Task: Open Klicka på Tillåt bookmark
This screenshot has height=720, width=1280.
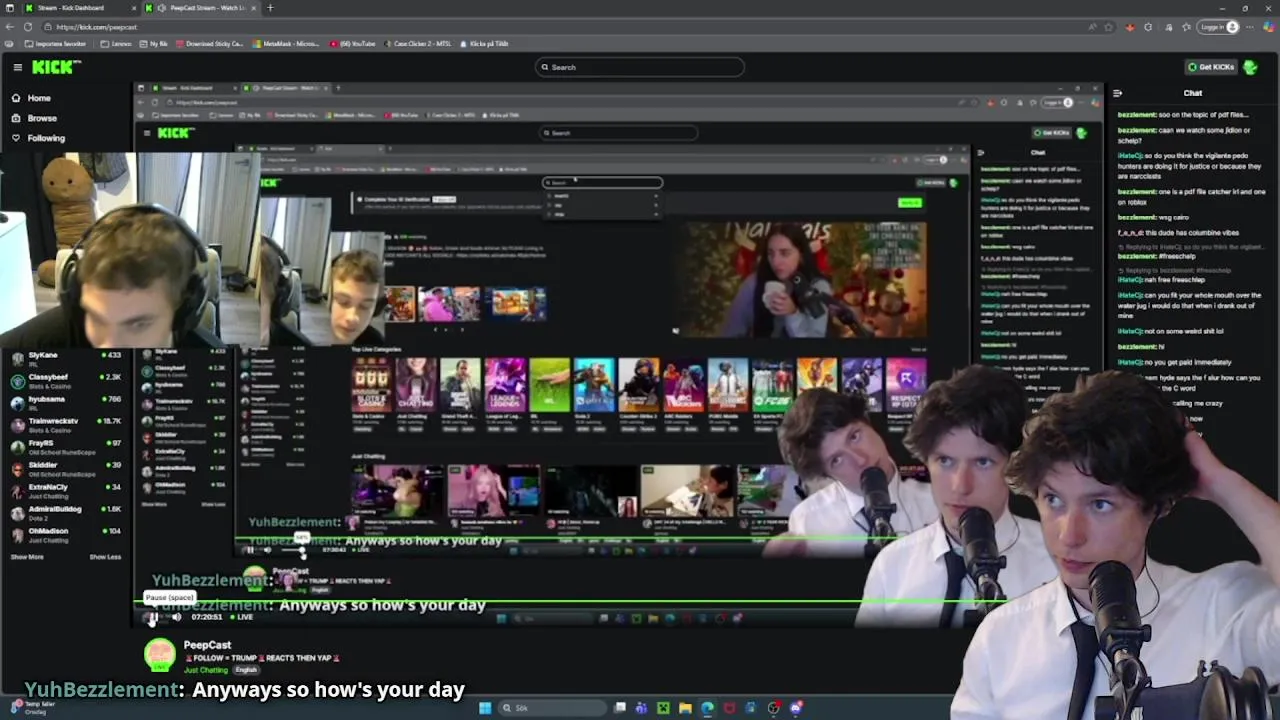Action: [485, 44]
